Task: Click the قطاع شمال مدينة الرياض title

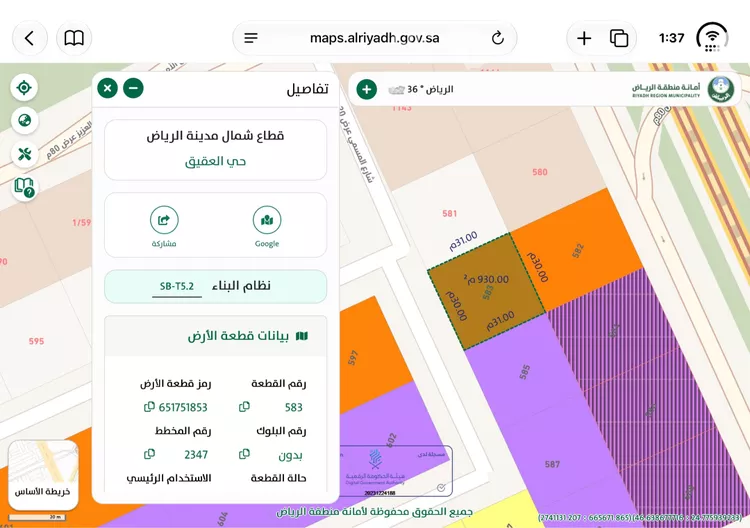Action: 215,136
